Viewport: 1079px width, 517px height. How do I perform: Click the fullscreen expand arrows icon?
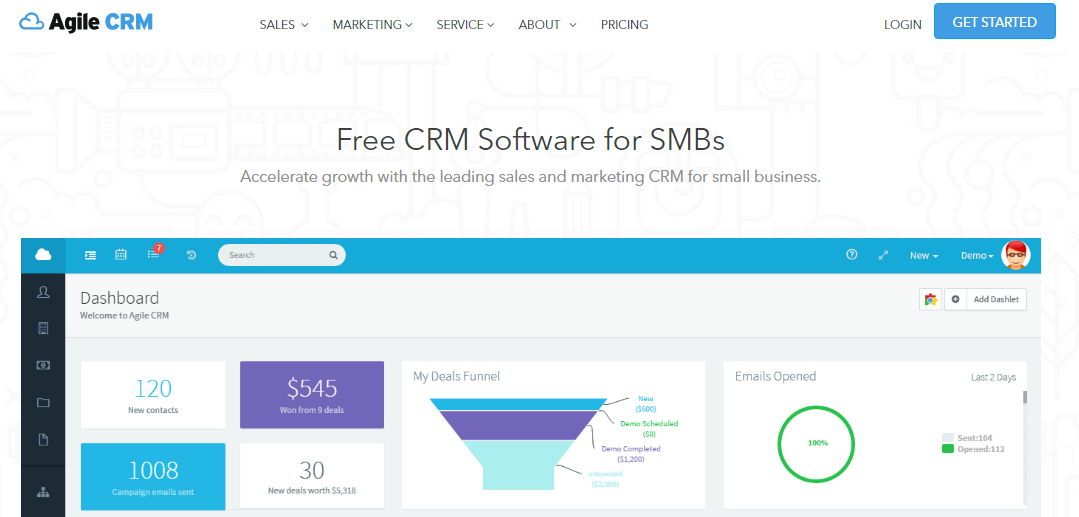(883, 255)
